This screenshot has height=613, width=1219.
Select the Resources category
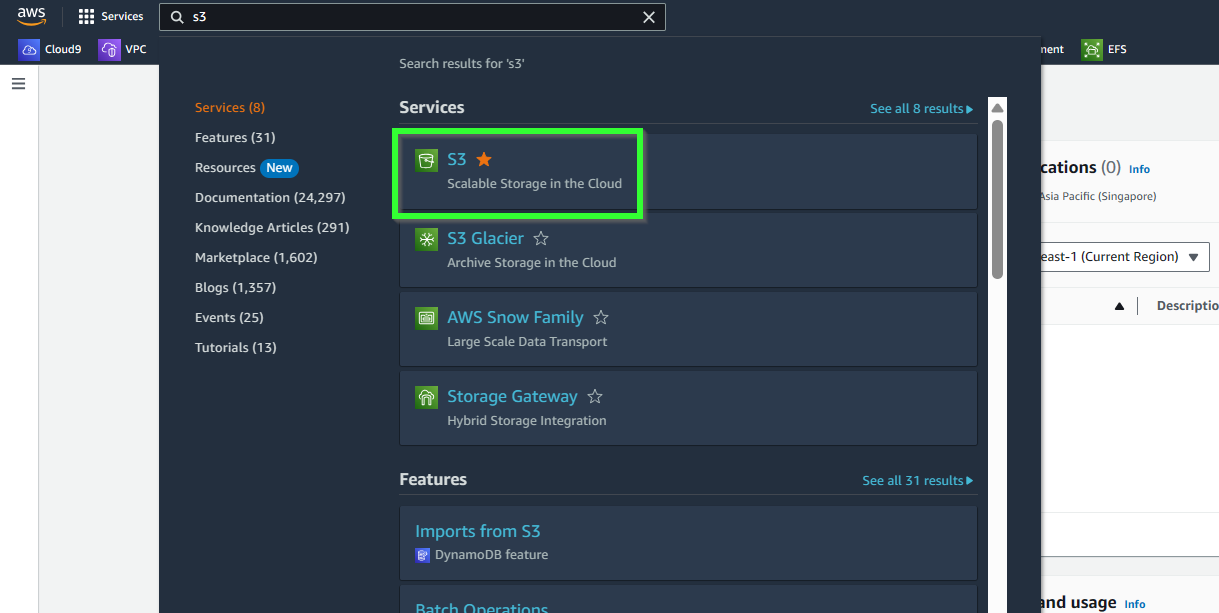(225, 168)
